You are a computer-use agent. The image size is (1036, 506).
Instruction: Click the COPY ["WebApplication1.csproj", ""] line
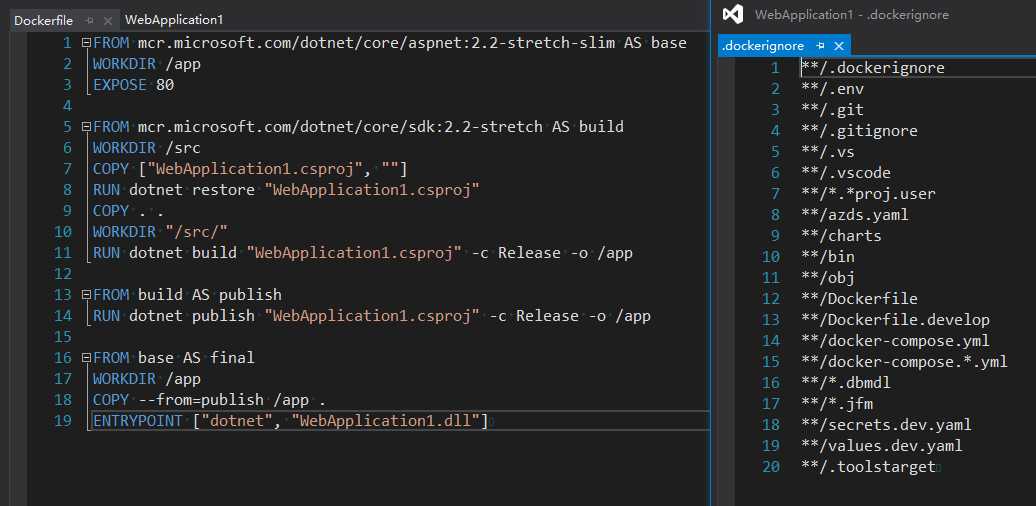tap(250, 168)
